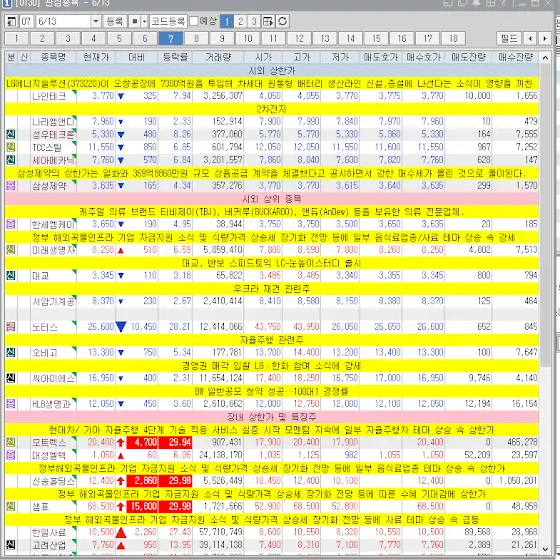
Task: Switch to group tab 4
Action: (x=94, y=39)
